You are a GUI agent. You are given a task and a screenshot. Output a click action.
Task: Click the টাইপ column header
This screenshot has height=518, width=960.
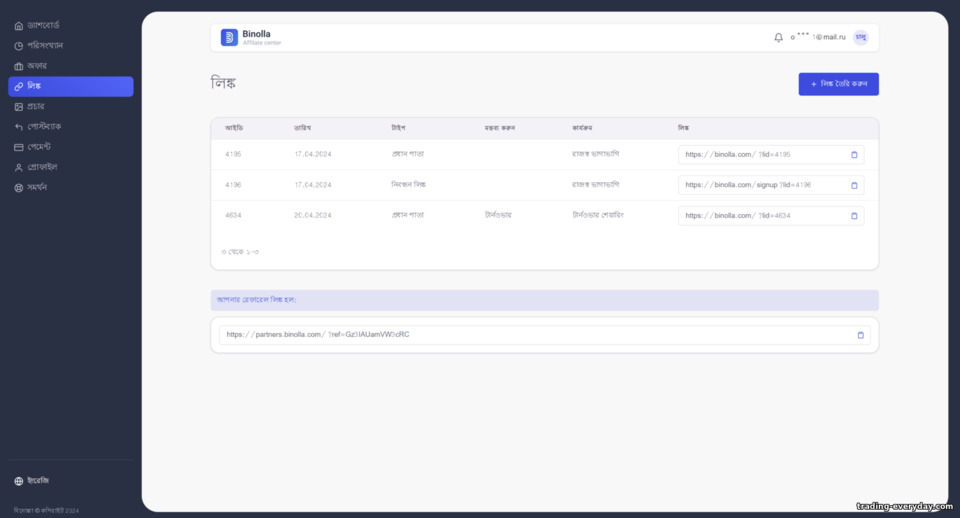pyautogui.click(x=399, y=128)
